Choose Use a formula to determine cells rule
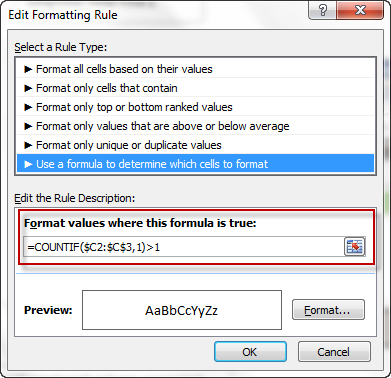Viewport: 391px width, 378px height. [x=195, y=164]
